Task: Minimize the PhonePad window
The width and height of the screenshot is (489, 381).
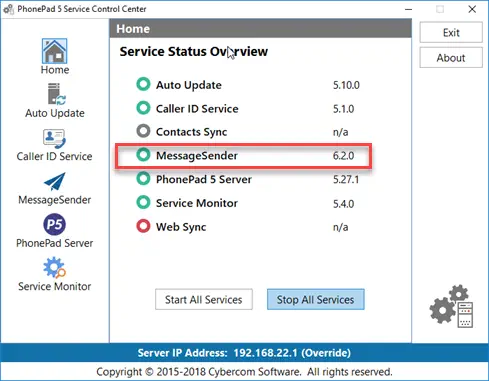Action: (408, 9)
